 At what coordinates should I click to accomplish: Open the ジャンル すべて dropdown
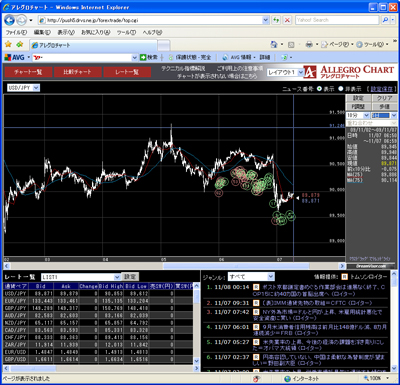point(251,277)
